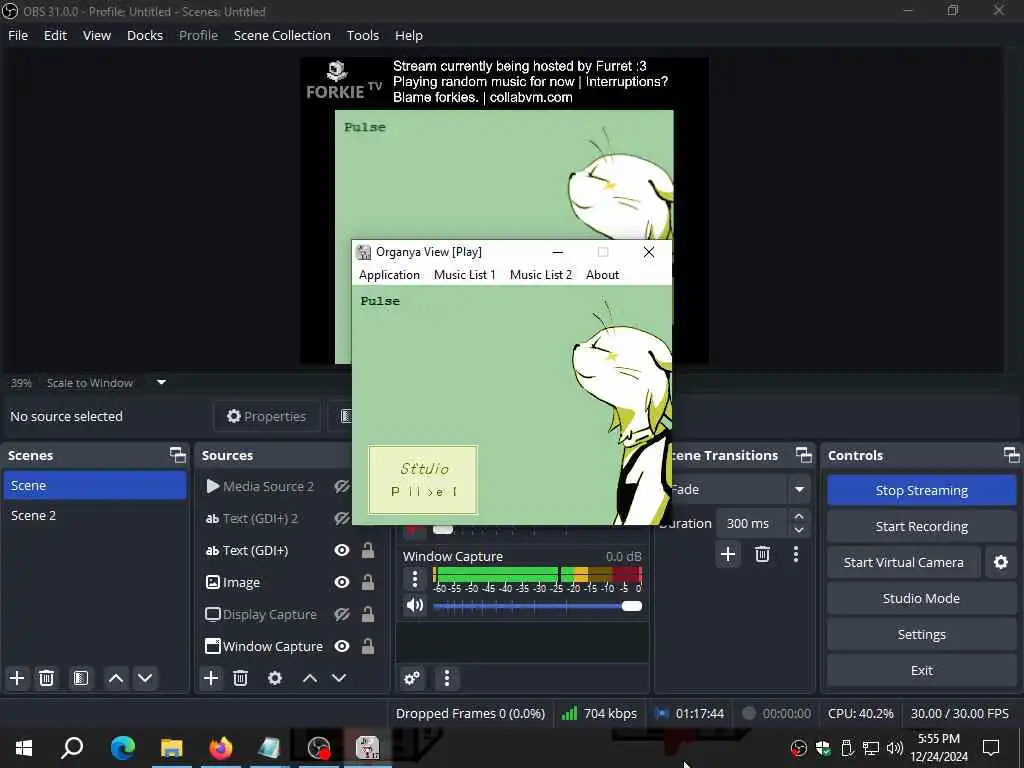The width and height of the screenshot is (1024, 768).
Task: Open Window Capture audio options three-dot icon
Action: click(x=415, y=579)
